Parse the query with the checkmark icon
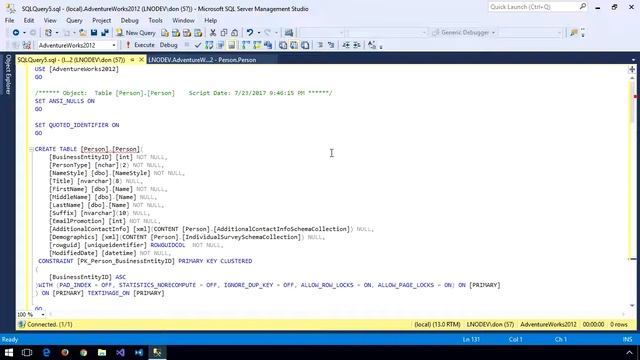640x360 pixels. point(198,45)
